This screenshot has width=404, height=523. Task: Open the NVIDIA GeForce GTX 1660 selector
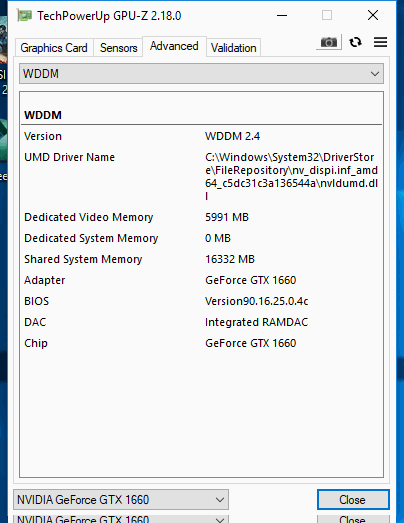[x=121, y=500]
